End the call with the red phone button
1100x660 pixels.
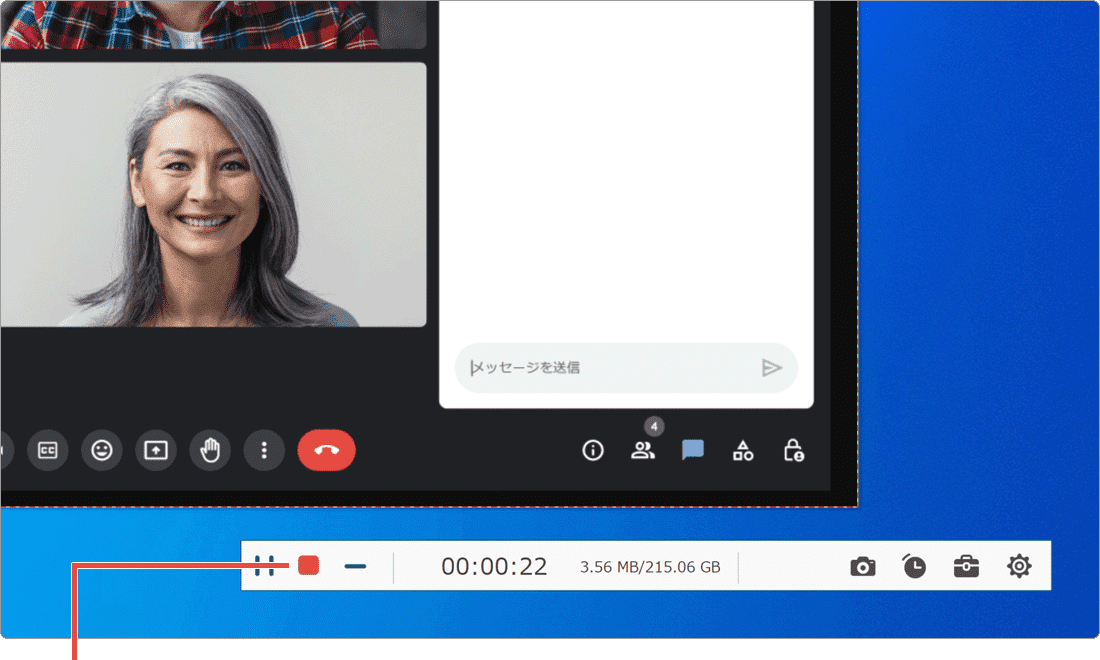[x=327, y=450]
